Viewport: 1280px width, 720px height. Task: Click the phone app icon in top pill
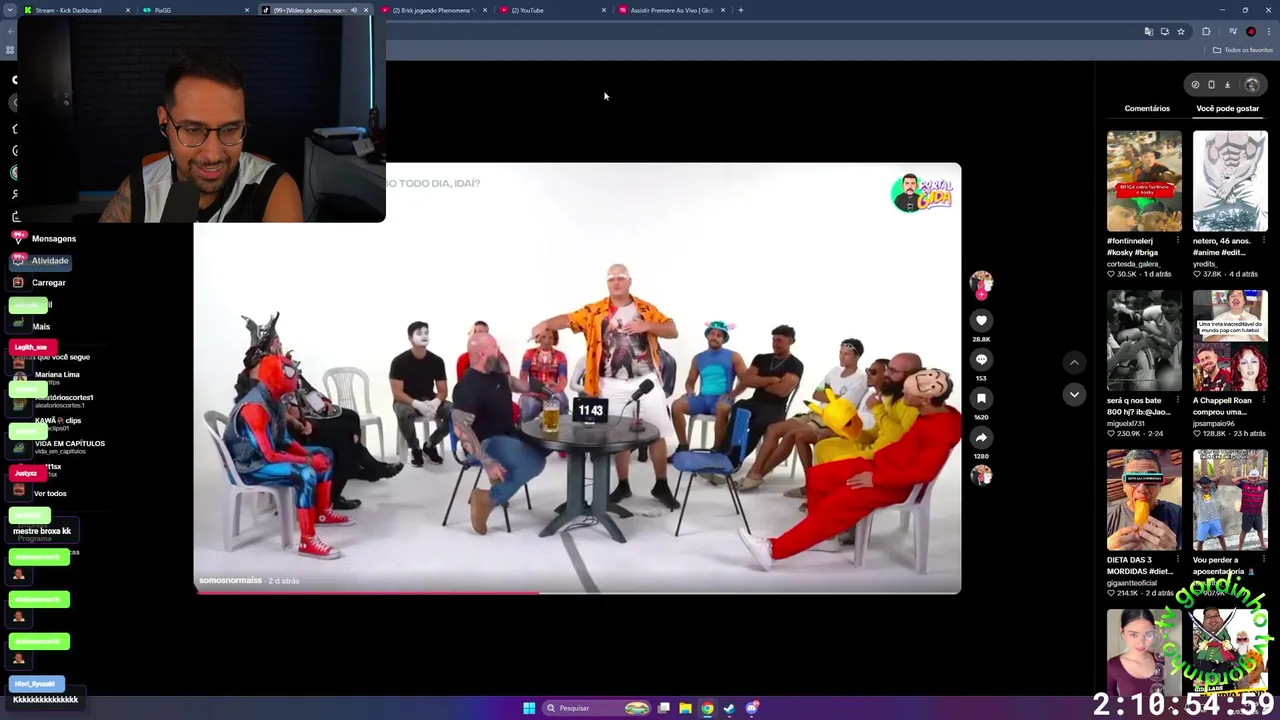[x=1211, y=85]
